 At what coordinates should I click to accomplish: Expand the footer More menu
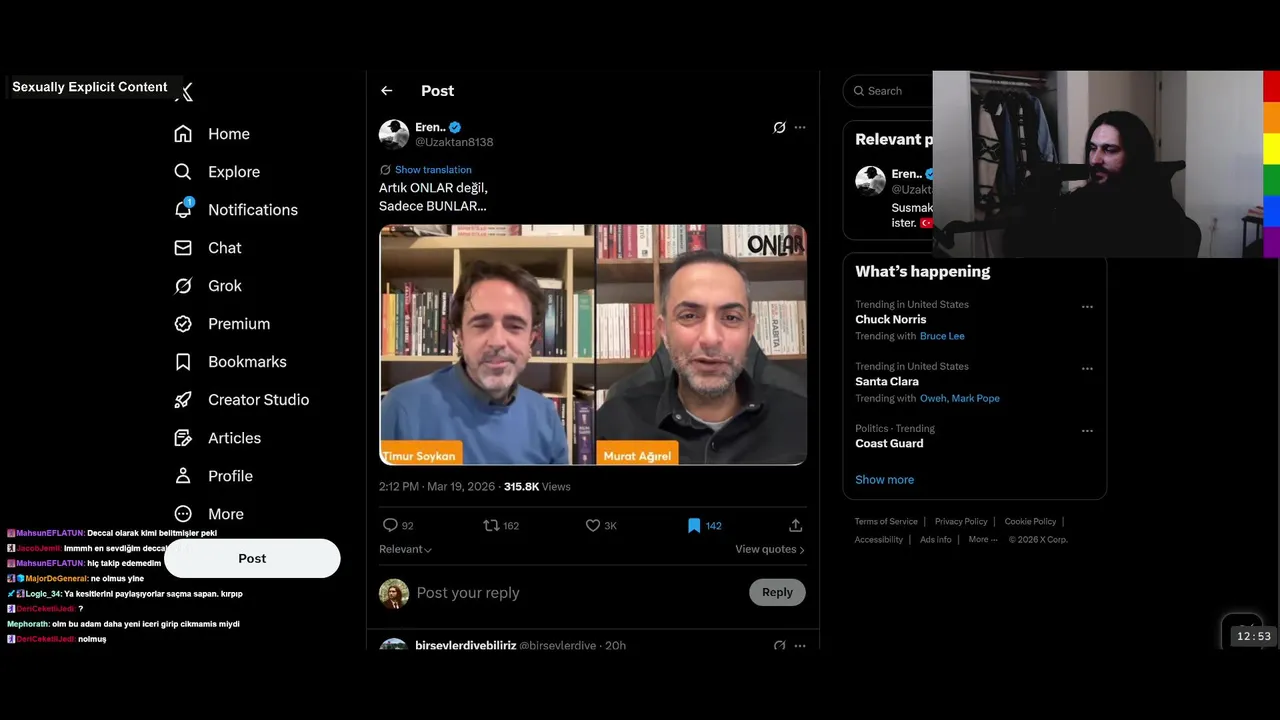coord(983,540)
